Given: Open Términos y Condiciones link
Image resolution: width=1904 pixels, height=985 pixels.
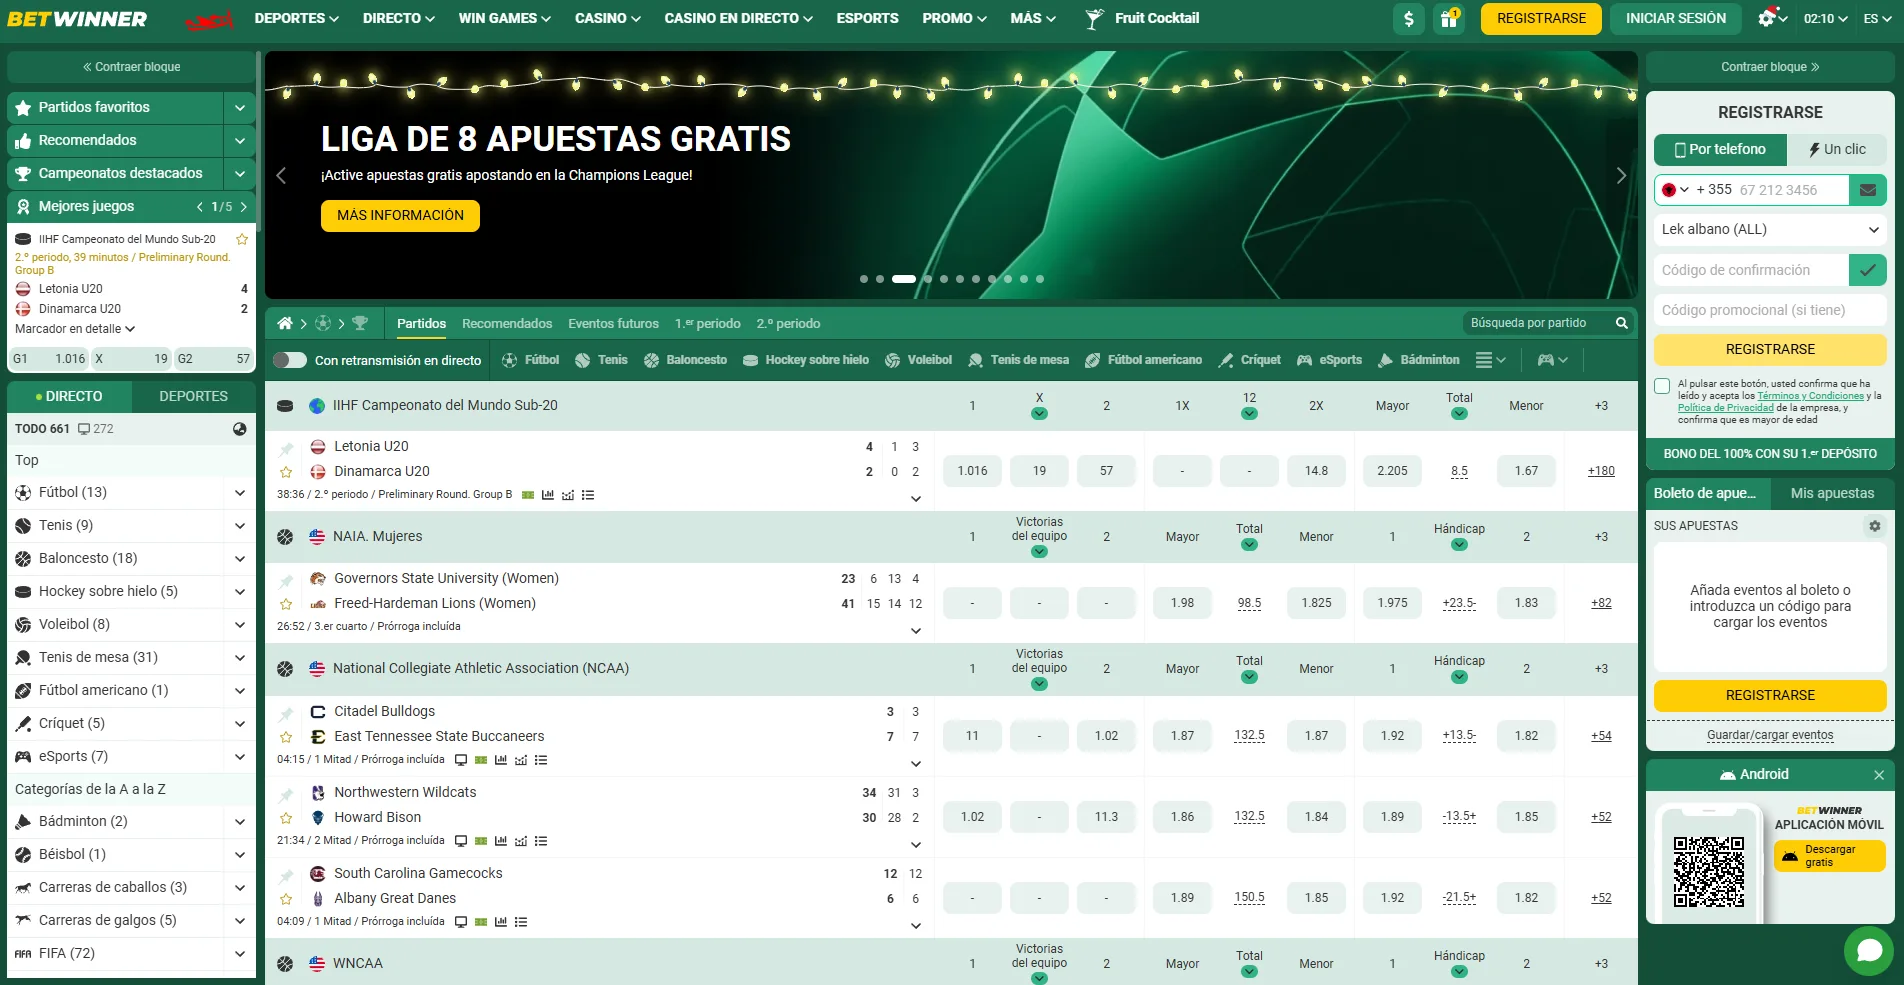Looking at the screenshot, I should click(x=1810, y=396).
